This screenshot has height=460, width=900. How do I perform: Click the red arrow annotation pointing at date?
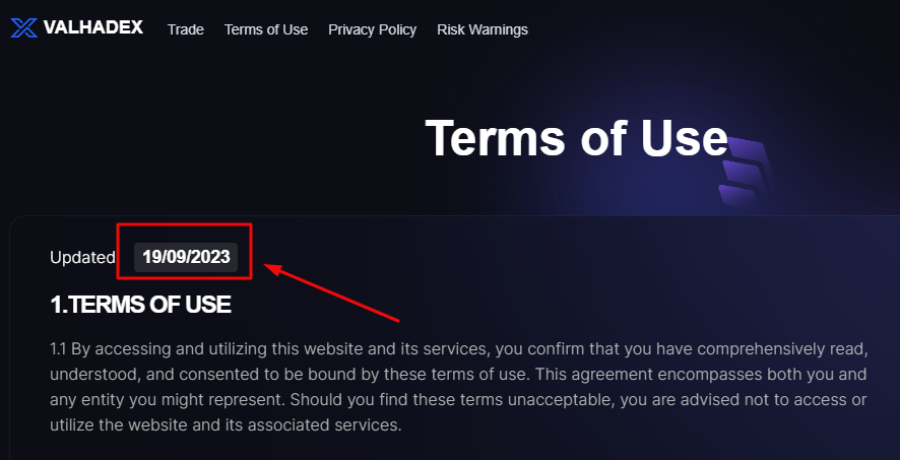pyautogui.click(x=331, y=292)
